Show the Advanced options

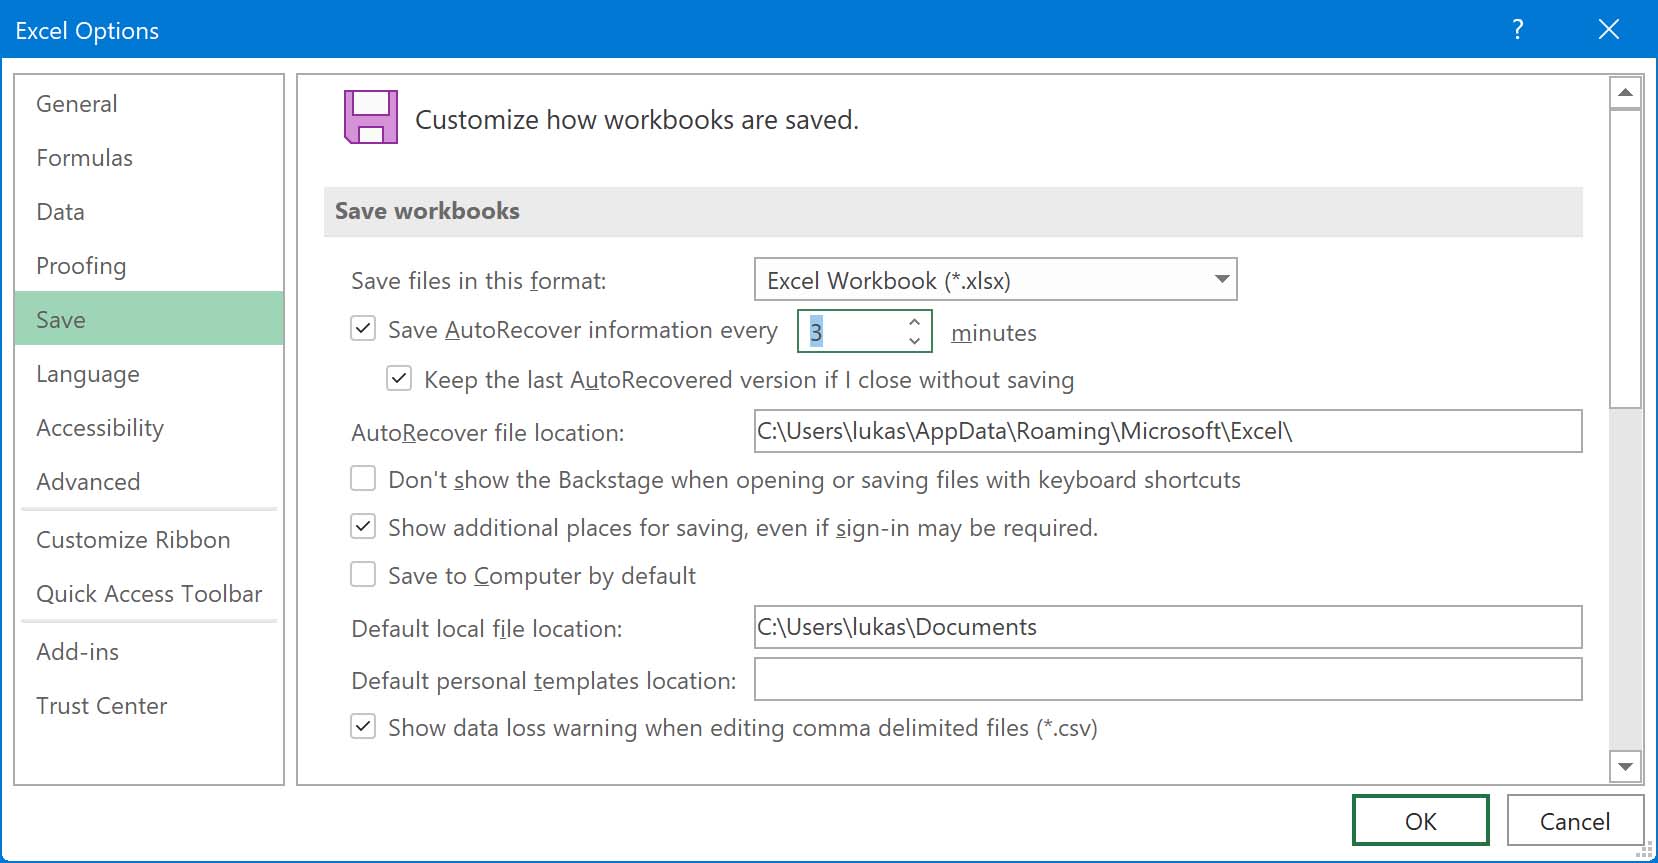coord(149,482)
